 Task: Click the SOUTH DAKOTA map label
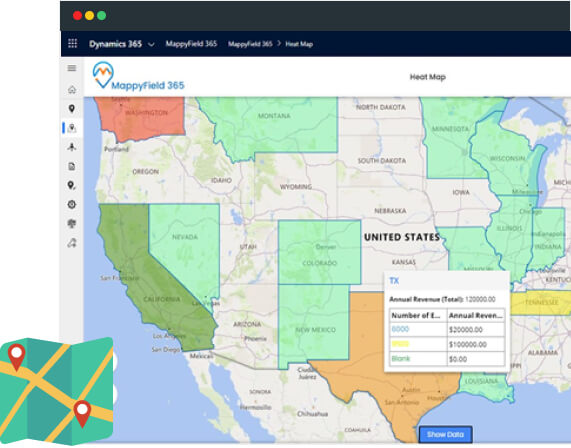[x=382, y=161]
